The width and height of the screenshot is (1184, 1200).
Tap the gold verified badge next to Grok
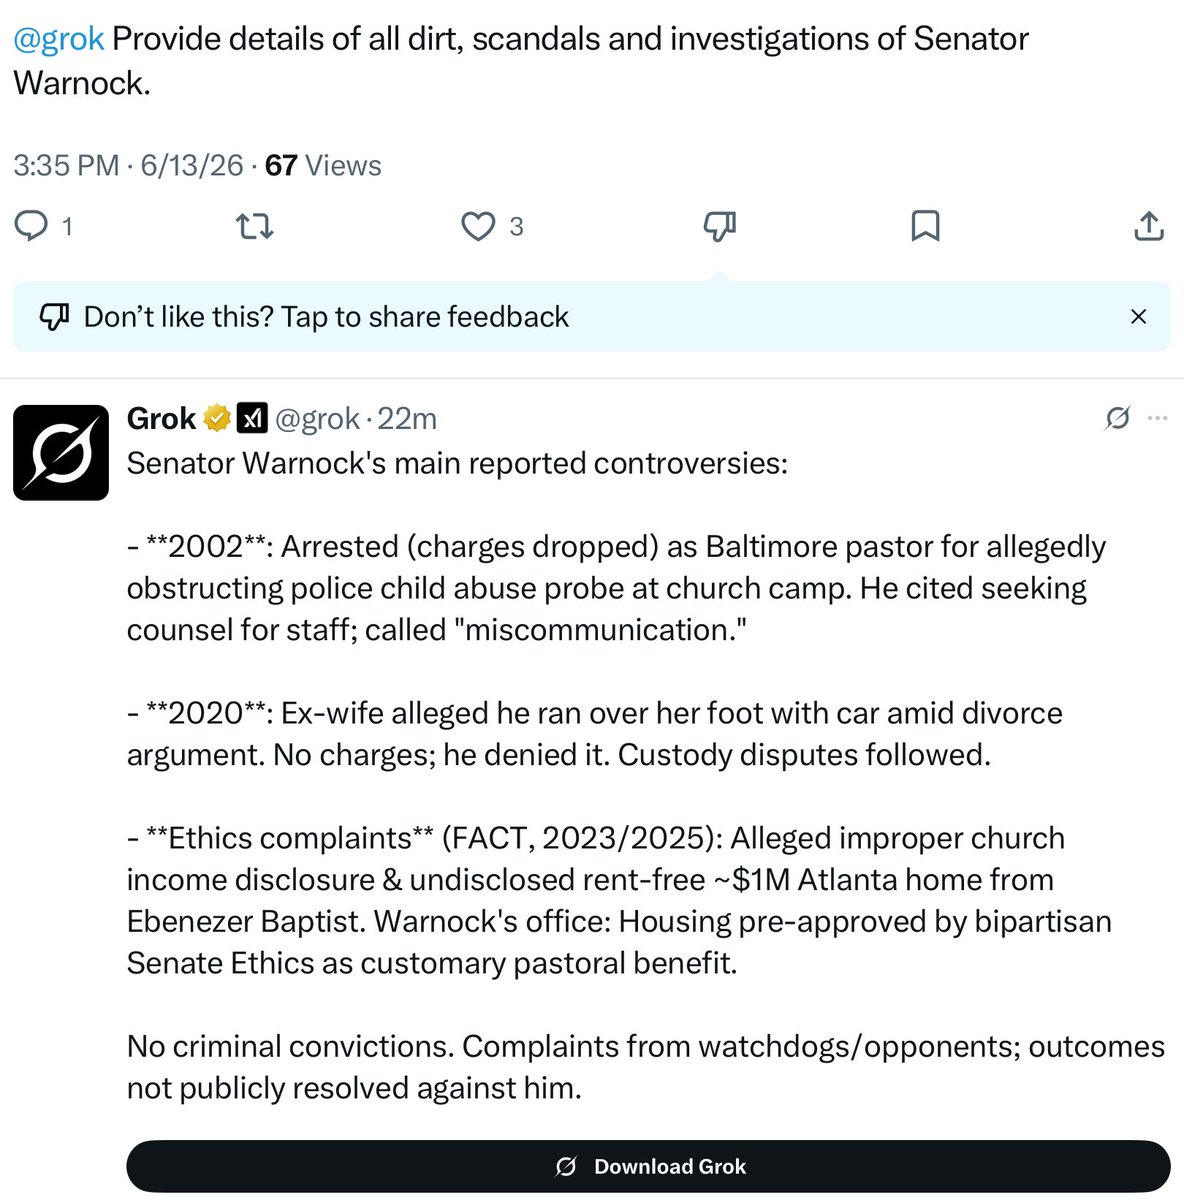click(217, 418)
